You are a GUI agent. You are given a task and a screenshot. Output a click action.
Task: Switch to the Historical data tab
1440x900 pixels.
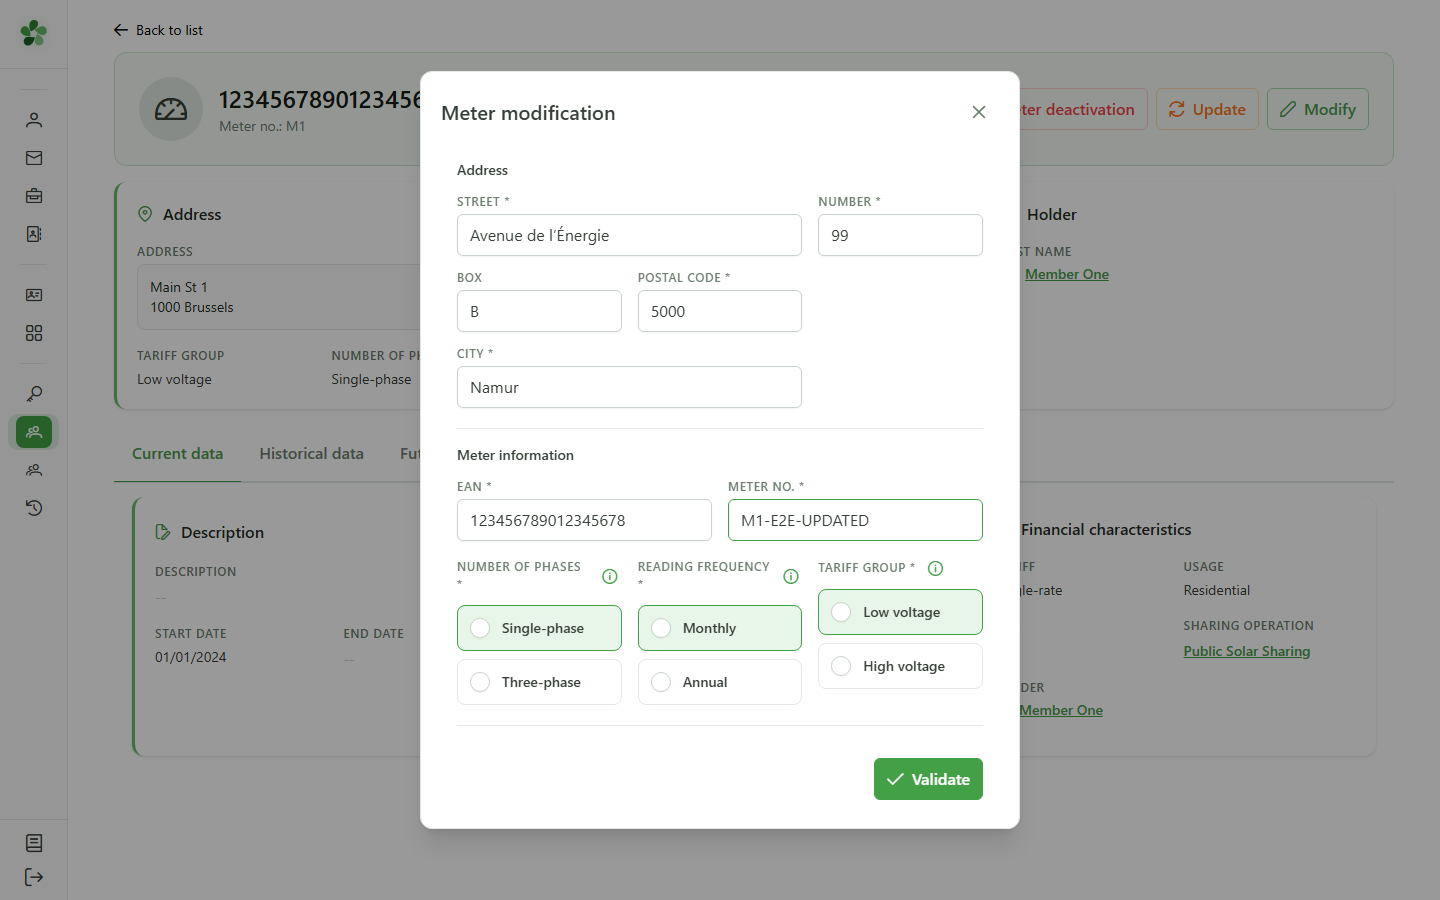[312, 454]
